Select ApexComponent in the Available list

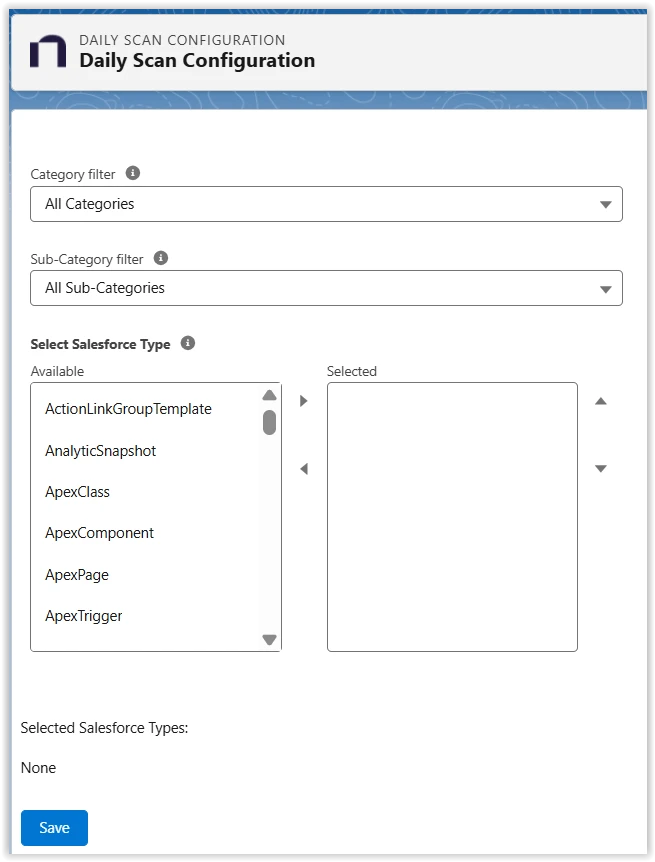[x=99, y=533]
